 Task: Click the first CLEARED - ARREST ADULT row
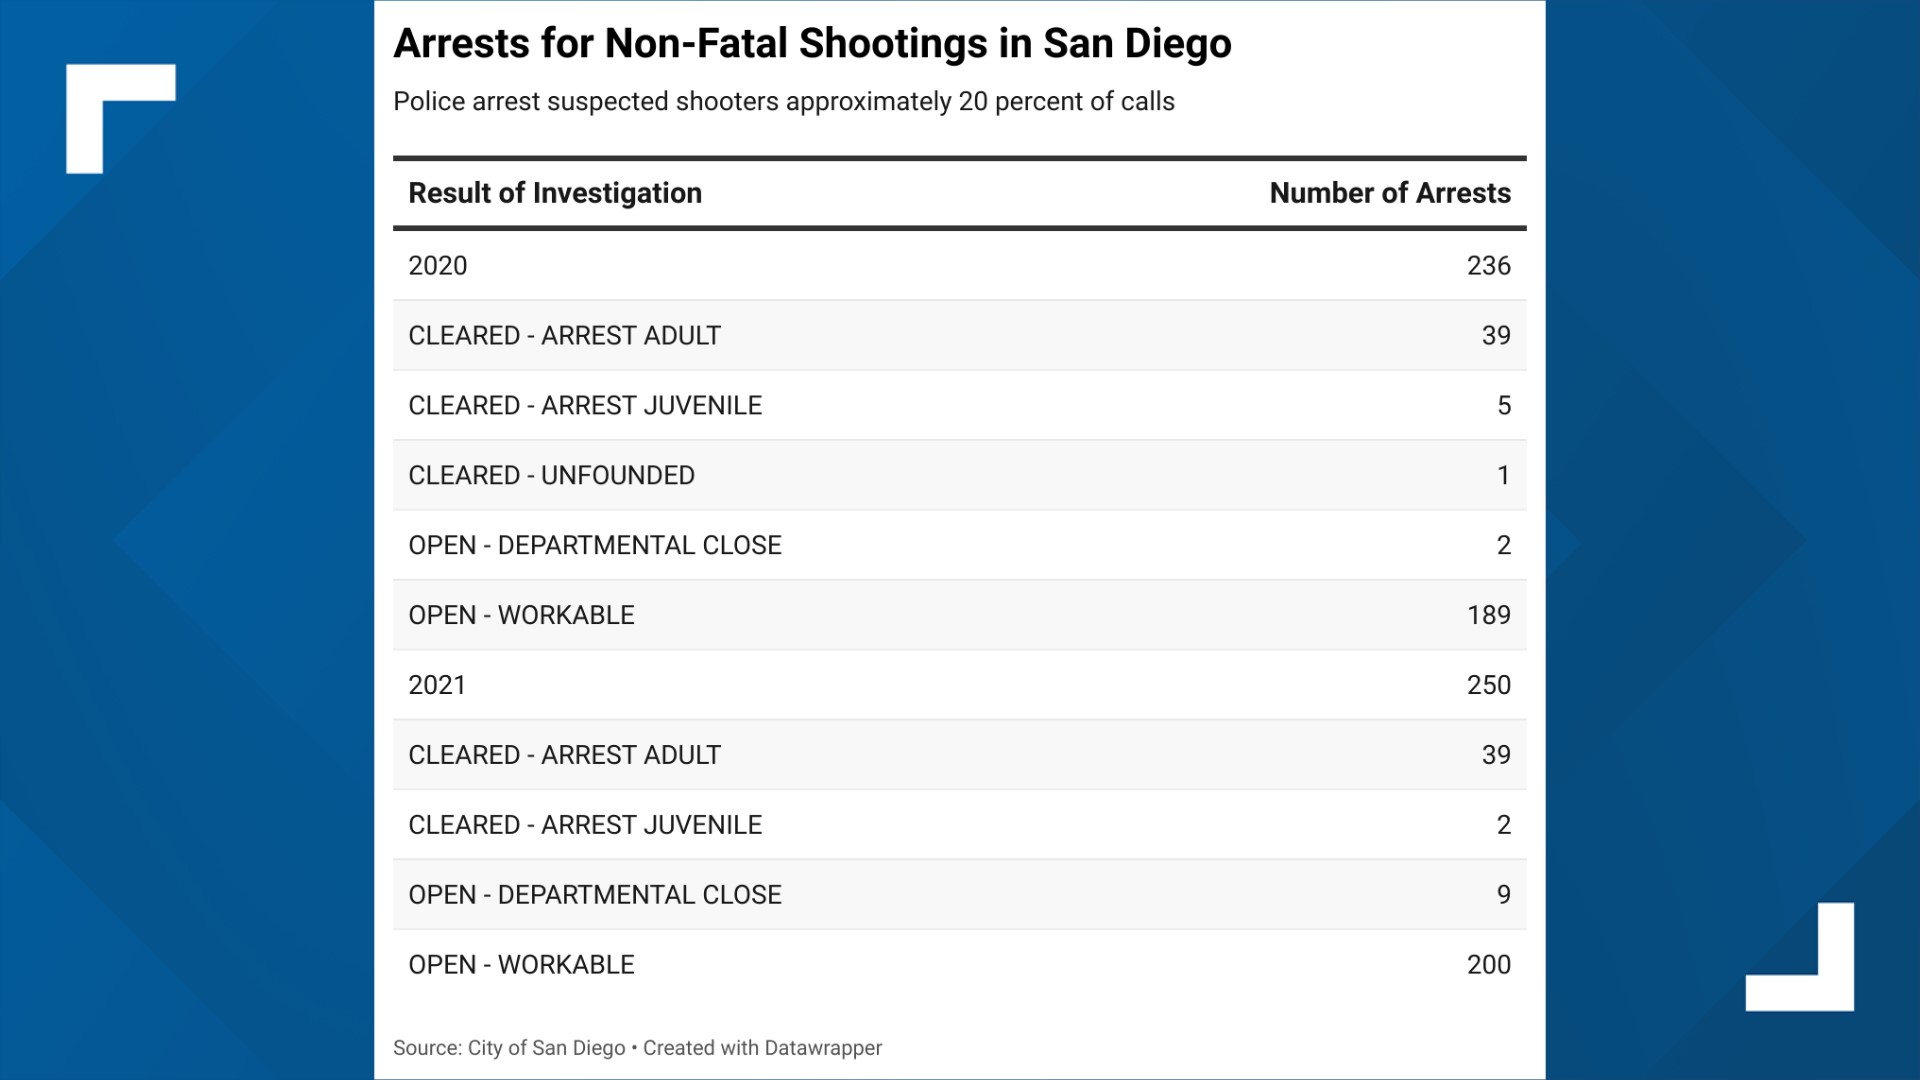pyautogui.click(x=960, y=335)
